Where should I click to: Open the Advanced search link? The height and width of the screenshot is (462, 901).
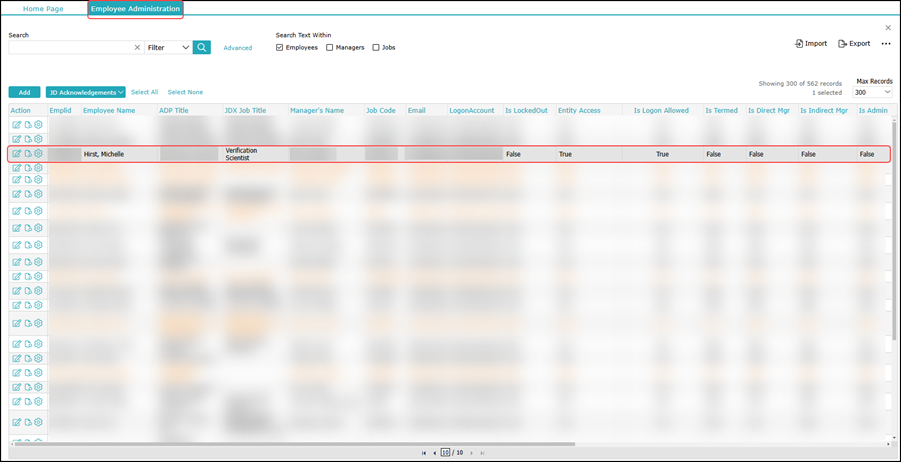point(238,47)
